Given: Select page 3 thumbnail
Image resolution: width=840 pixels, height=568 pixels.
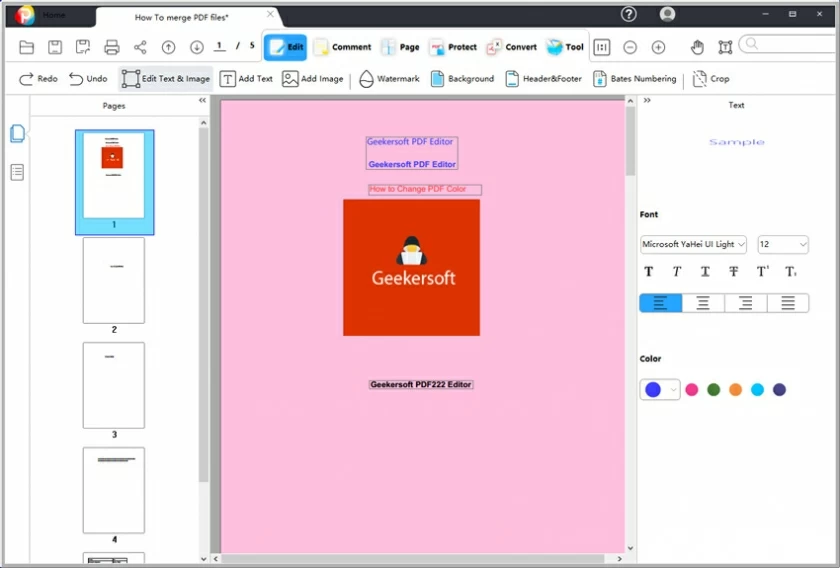Looking at the screenshot, I should (x=114, y=385).
